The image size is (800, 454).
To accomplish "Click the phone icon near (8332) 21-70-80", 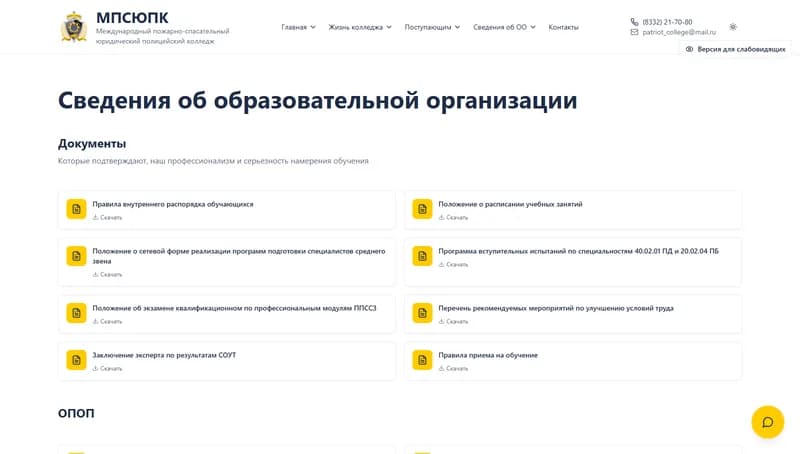I will pyautogui.click(x=634, y=22).
